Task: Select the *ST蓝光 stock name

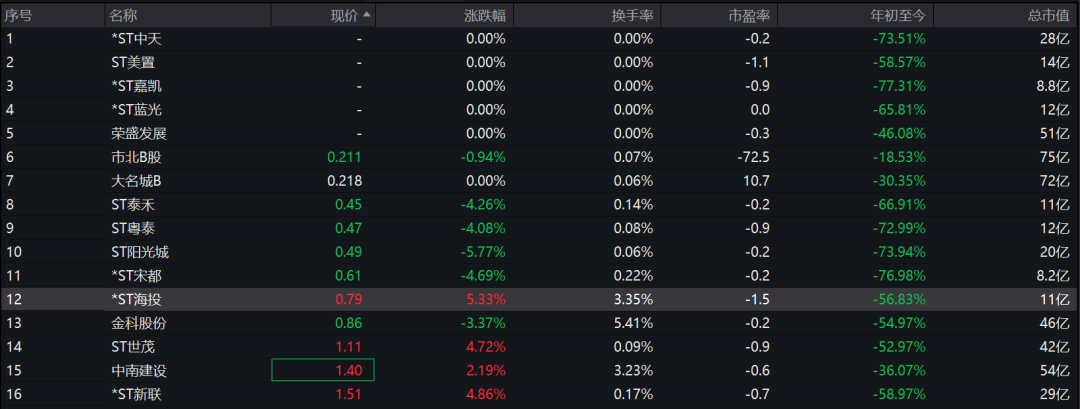Action: pos(136,110)
